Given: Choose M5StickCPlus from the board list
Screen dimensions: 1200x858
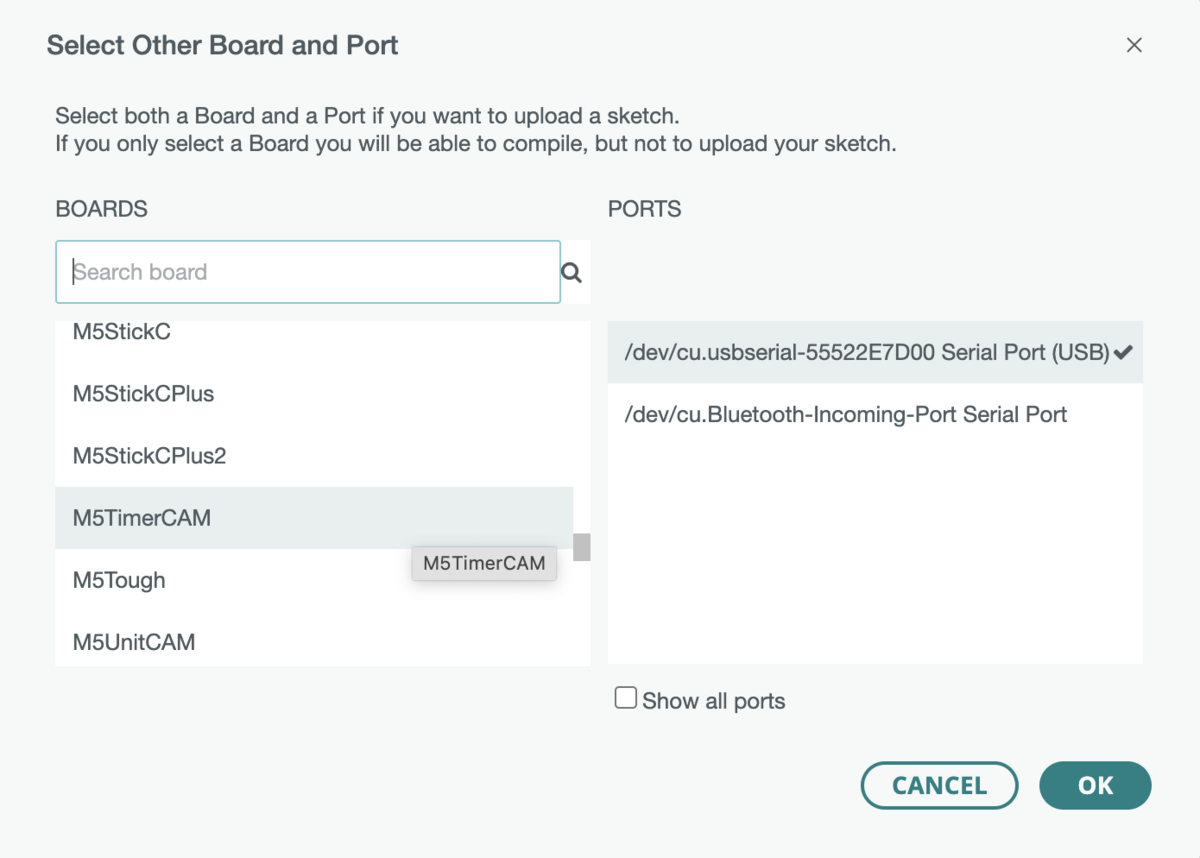Looking at the screenshot, I should click(x=144, y=394).
